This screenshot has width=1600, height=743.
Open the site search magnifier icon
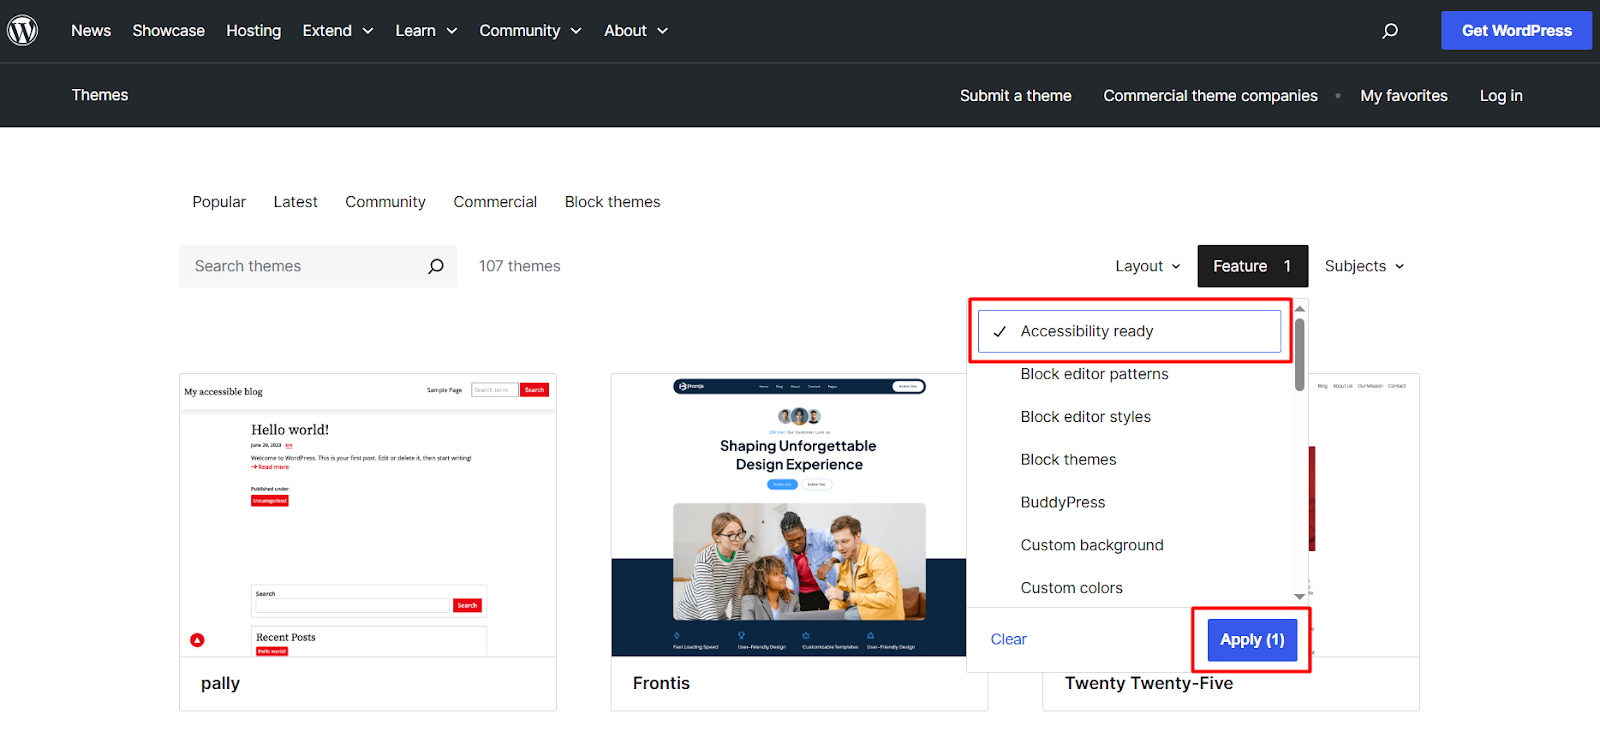pyautogui.click(x=1390, y=31)
